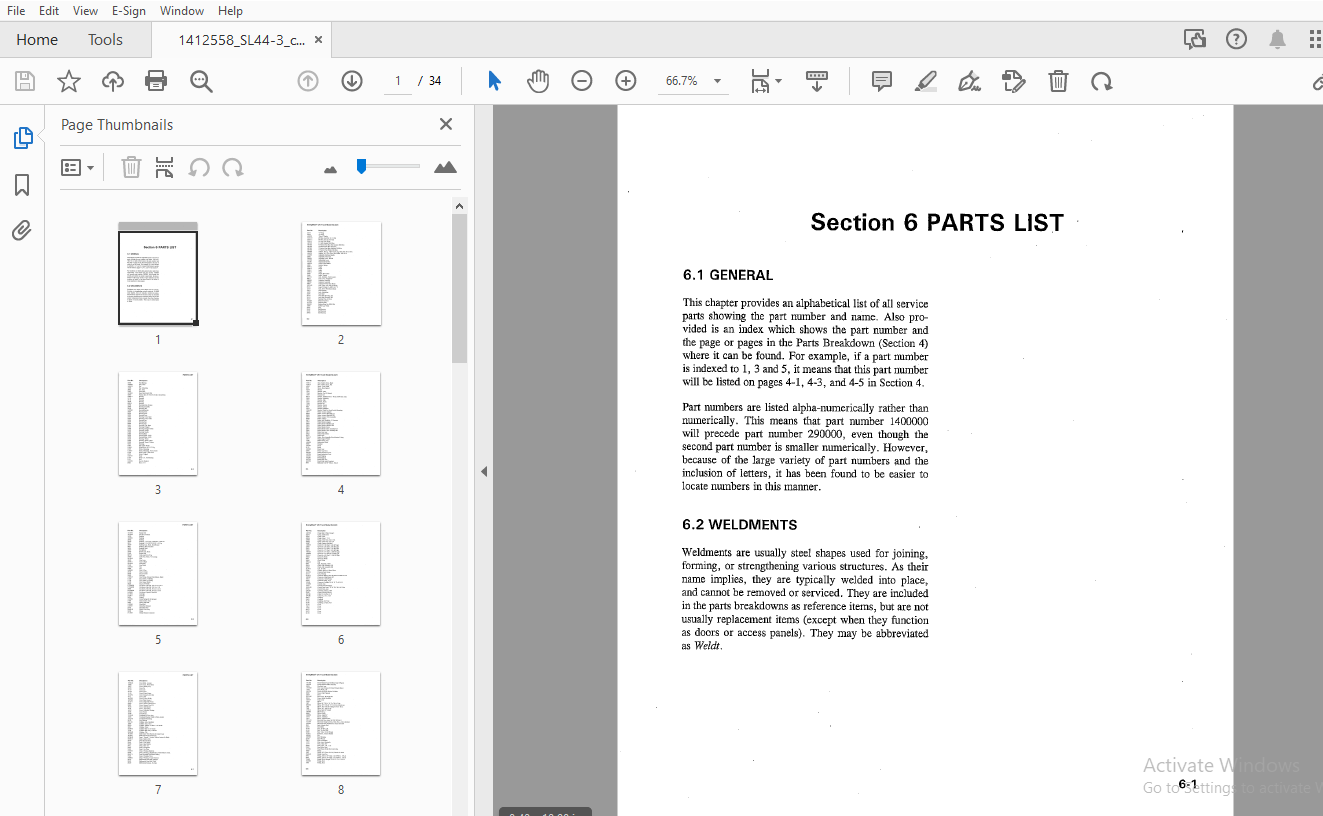Select page 6 thumbnail

click(341, 574)
